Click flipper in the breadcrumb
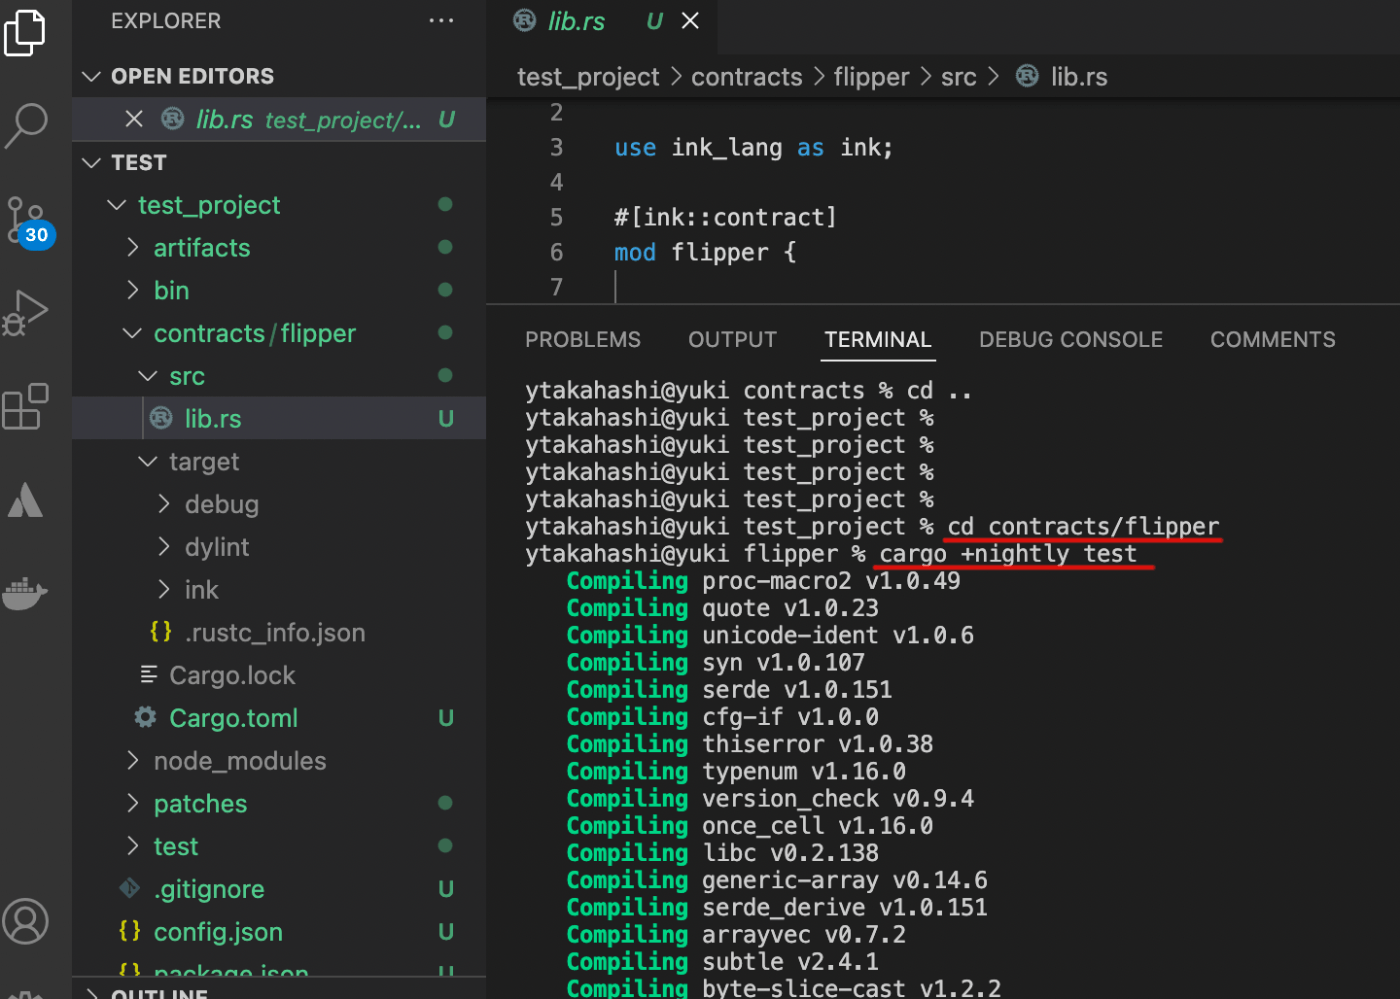The height and width of the screenshot is (999, 1400). (x=872, y=77)
